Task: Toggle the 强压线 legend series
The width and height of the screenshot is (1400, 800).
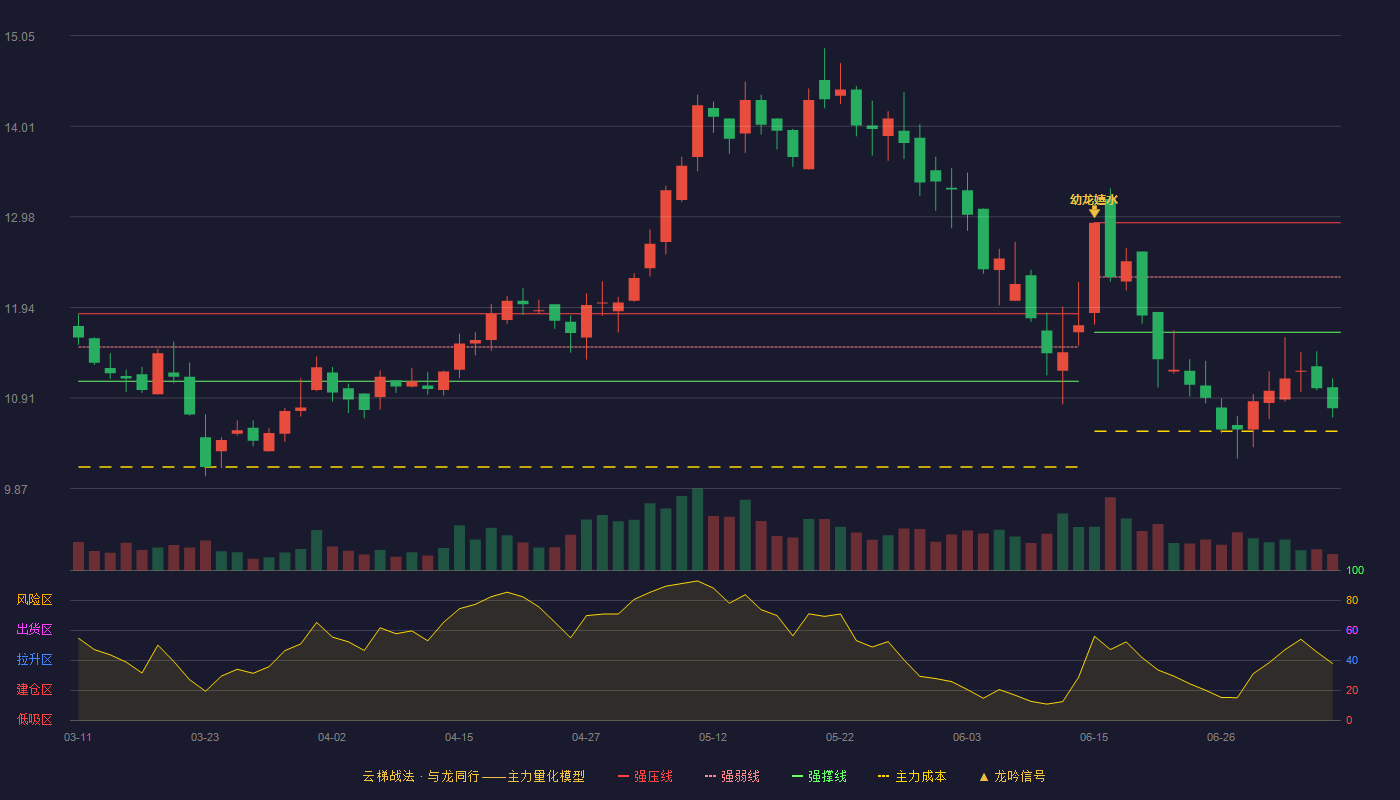Action: pyautogui.click(x=645, y=776)
